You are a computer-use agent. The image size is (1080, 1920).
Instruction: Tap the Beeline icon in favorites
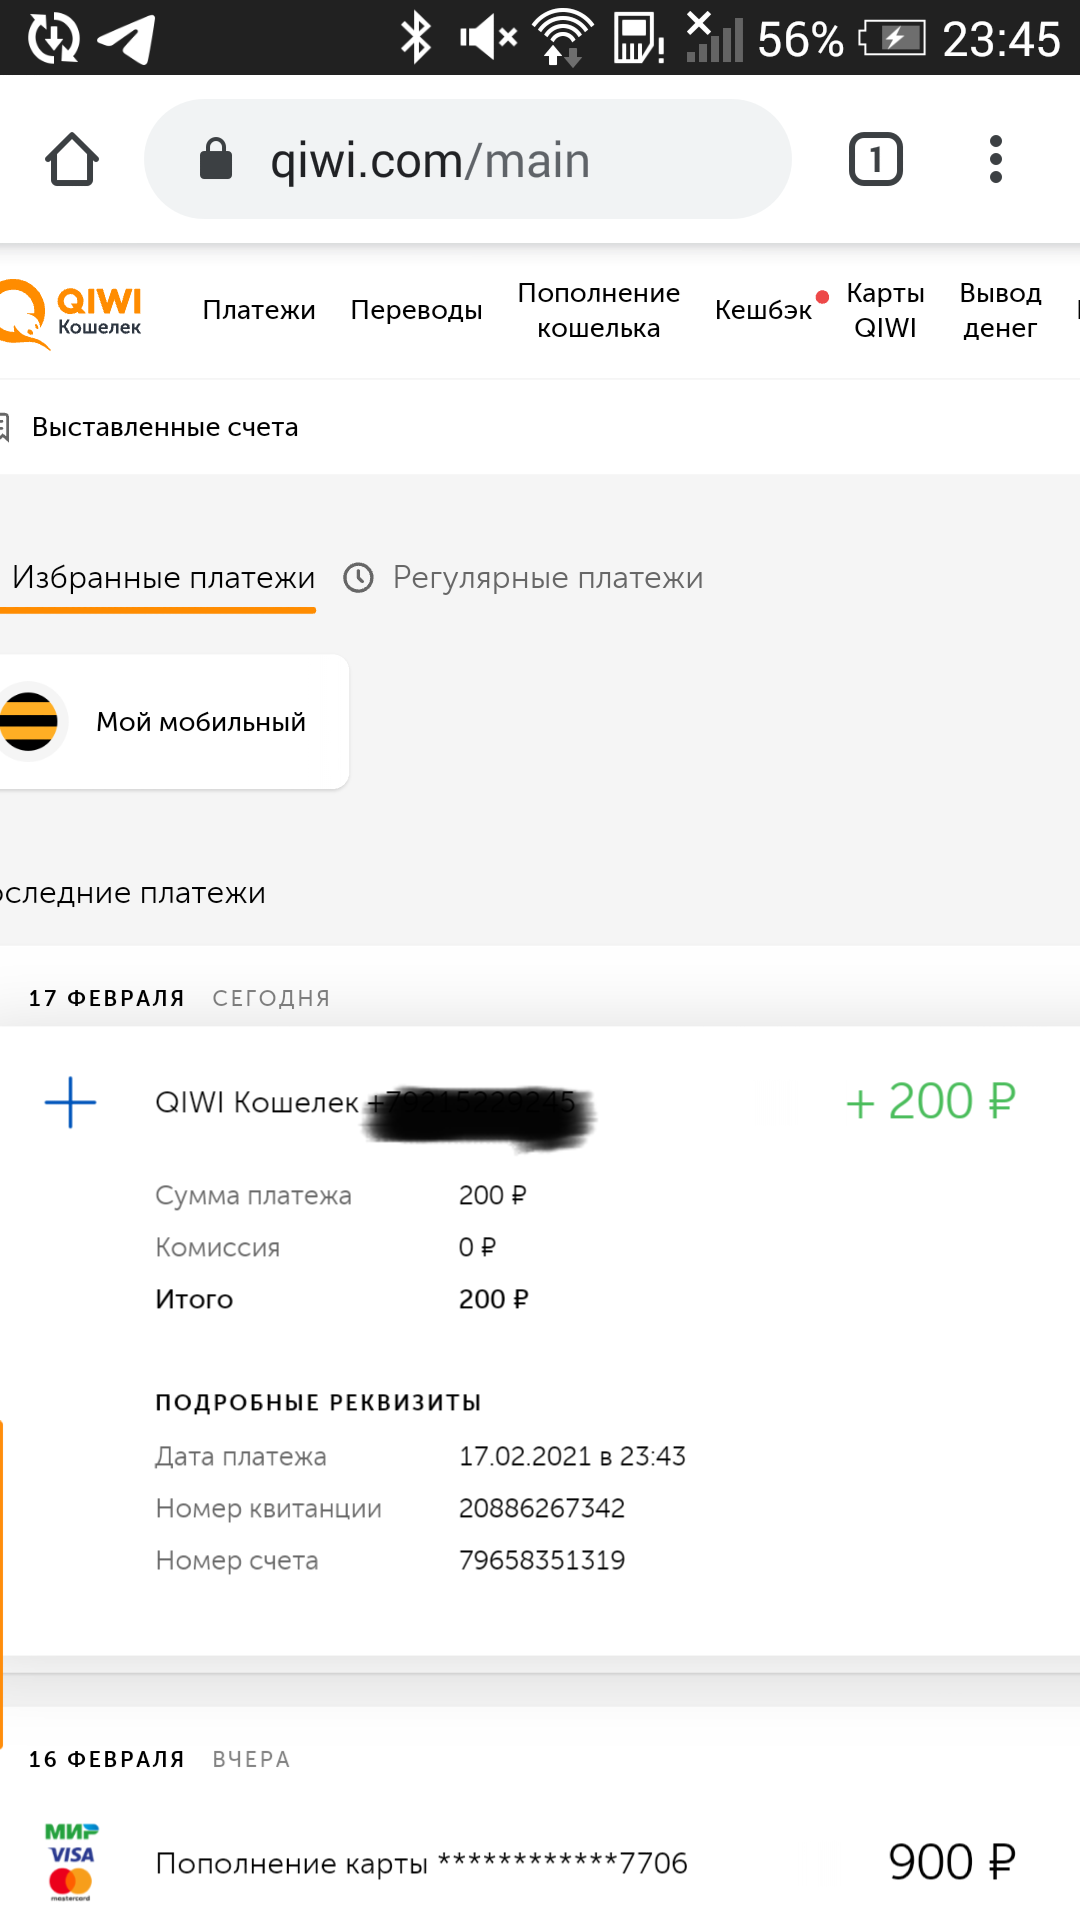(30, 722)
